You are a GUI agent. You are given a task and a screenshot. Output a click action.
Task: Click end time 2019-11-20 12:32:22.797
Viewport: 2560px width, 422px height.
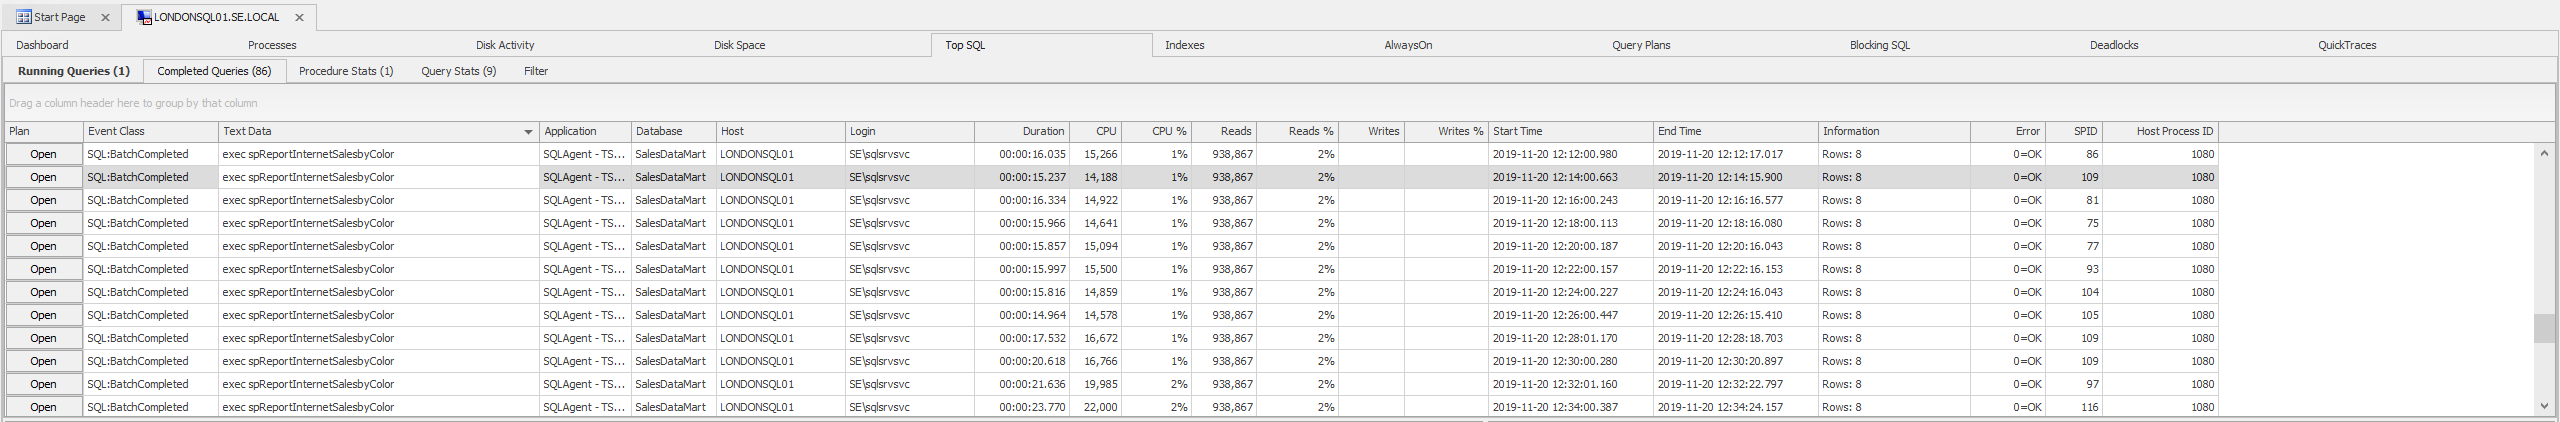coord(1736,384)
